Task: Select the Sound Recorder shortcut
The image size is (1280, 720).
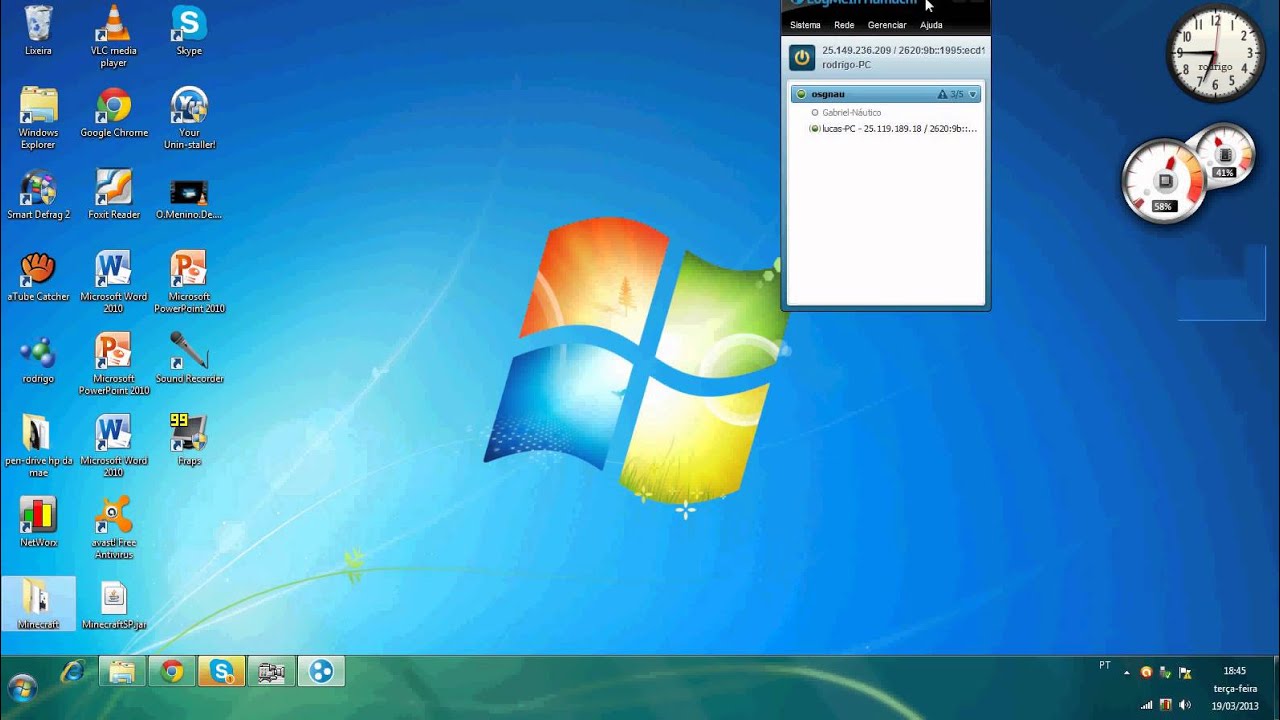Action: click(x=189, y=358)
